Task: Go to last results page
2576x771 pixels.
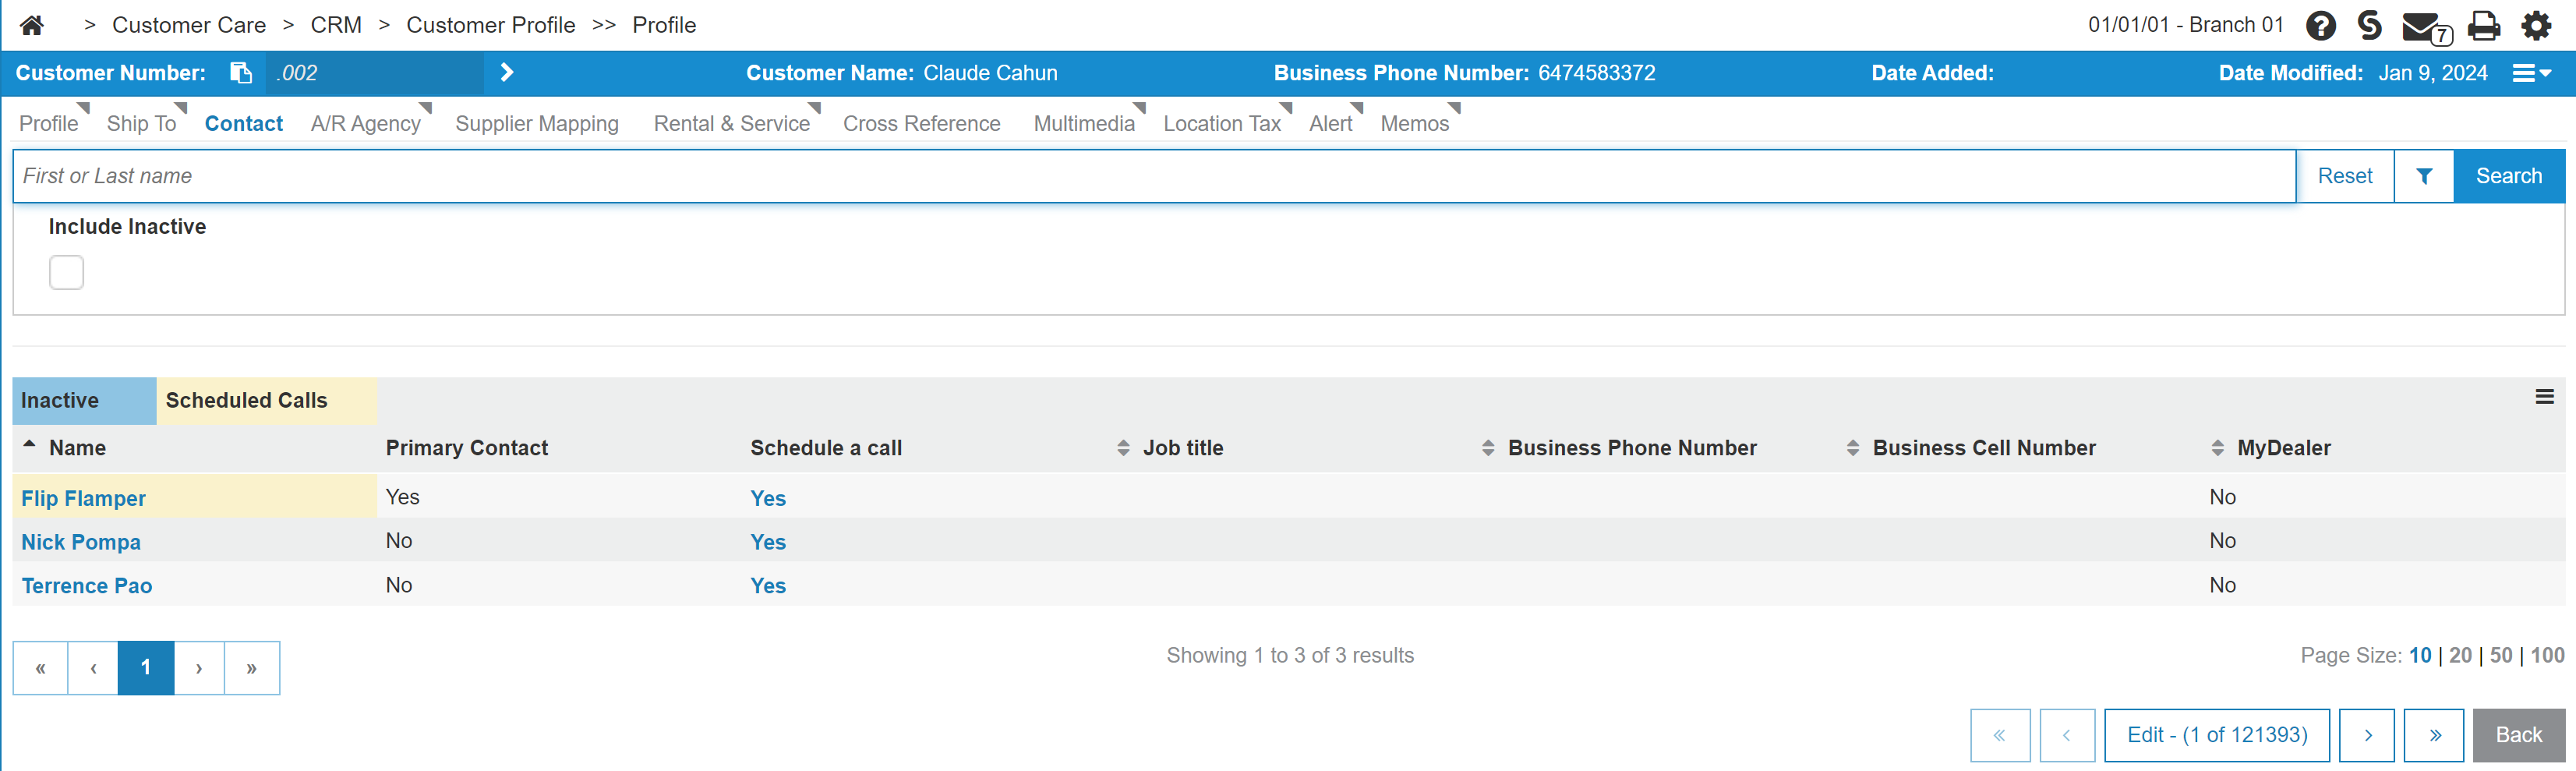Action: coord(252,668)
